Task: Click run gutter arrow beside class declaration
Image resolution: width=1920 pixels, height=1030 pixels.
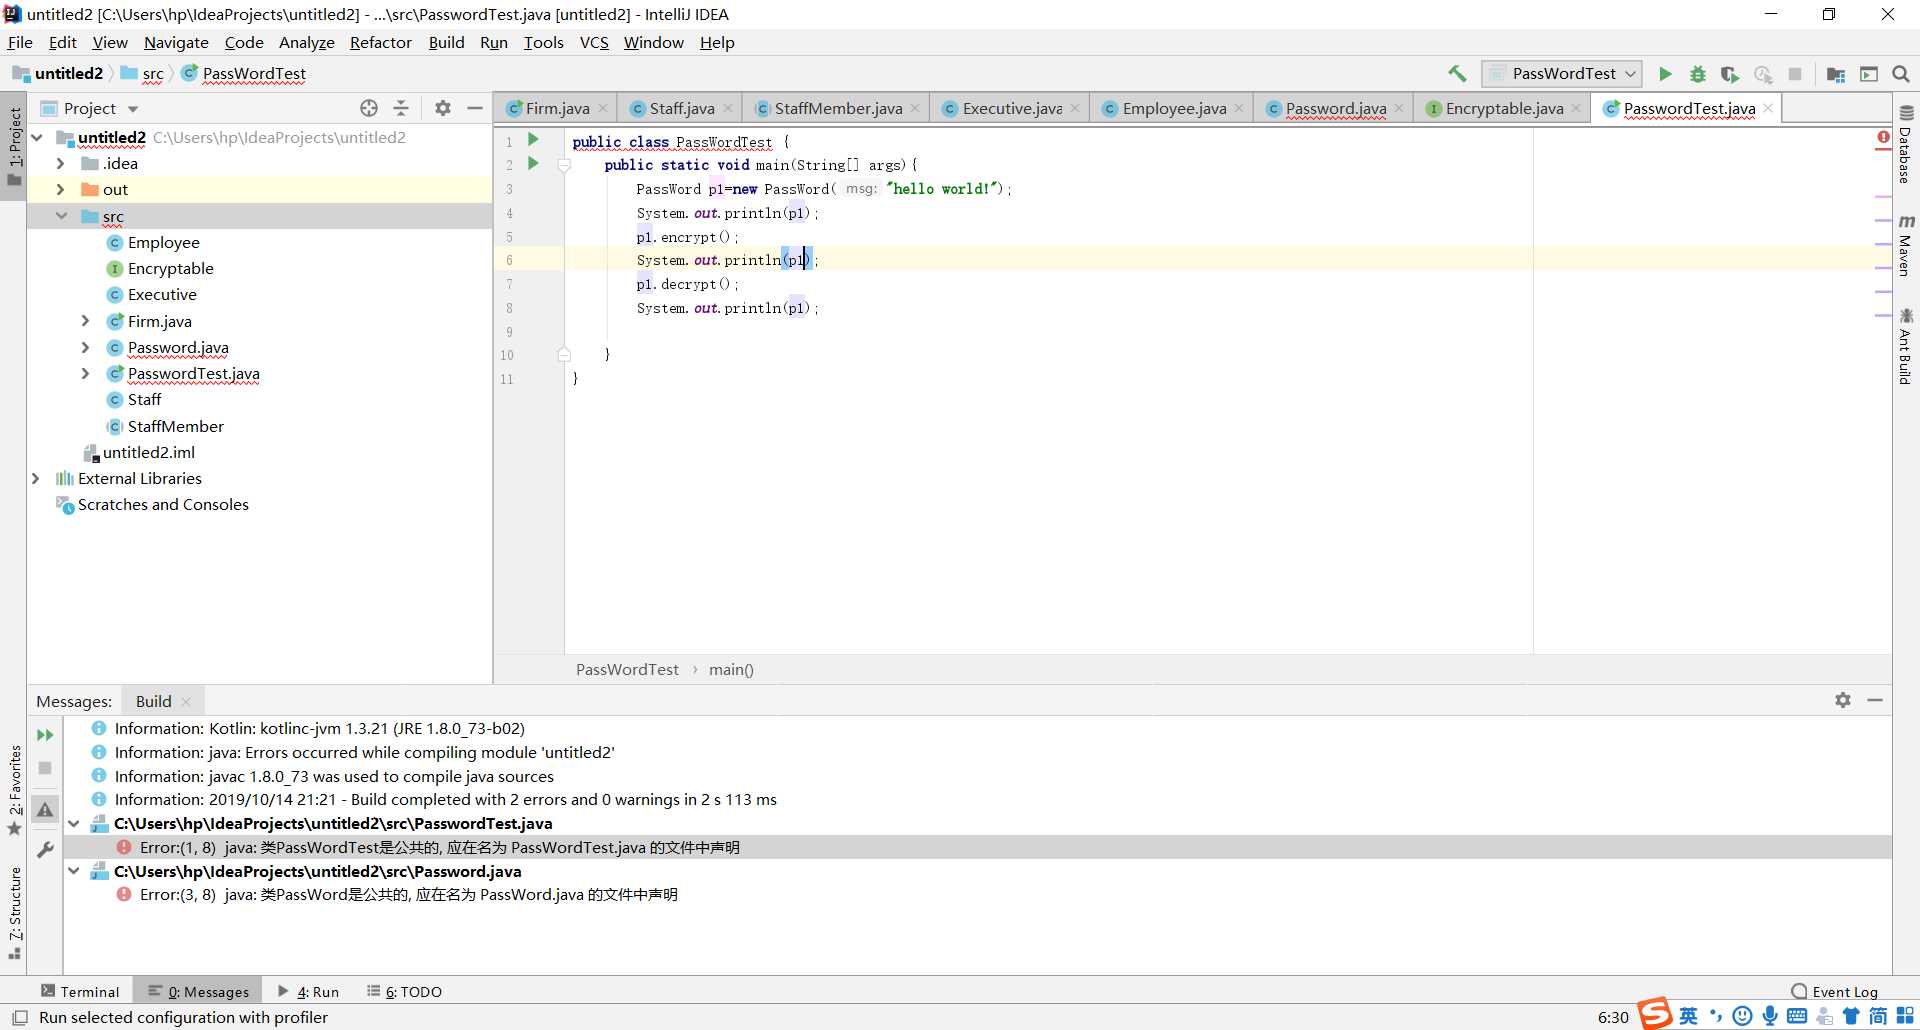Action: 533,140
